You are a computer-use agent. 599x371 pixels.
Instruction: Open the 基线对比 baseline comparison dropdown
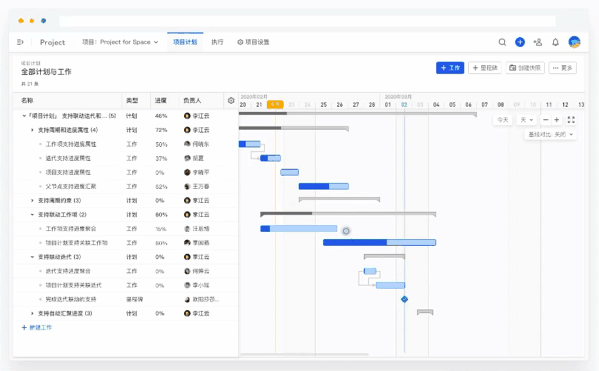[550, 134]
